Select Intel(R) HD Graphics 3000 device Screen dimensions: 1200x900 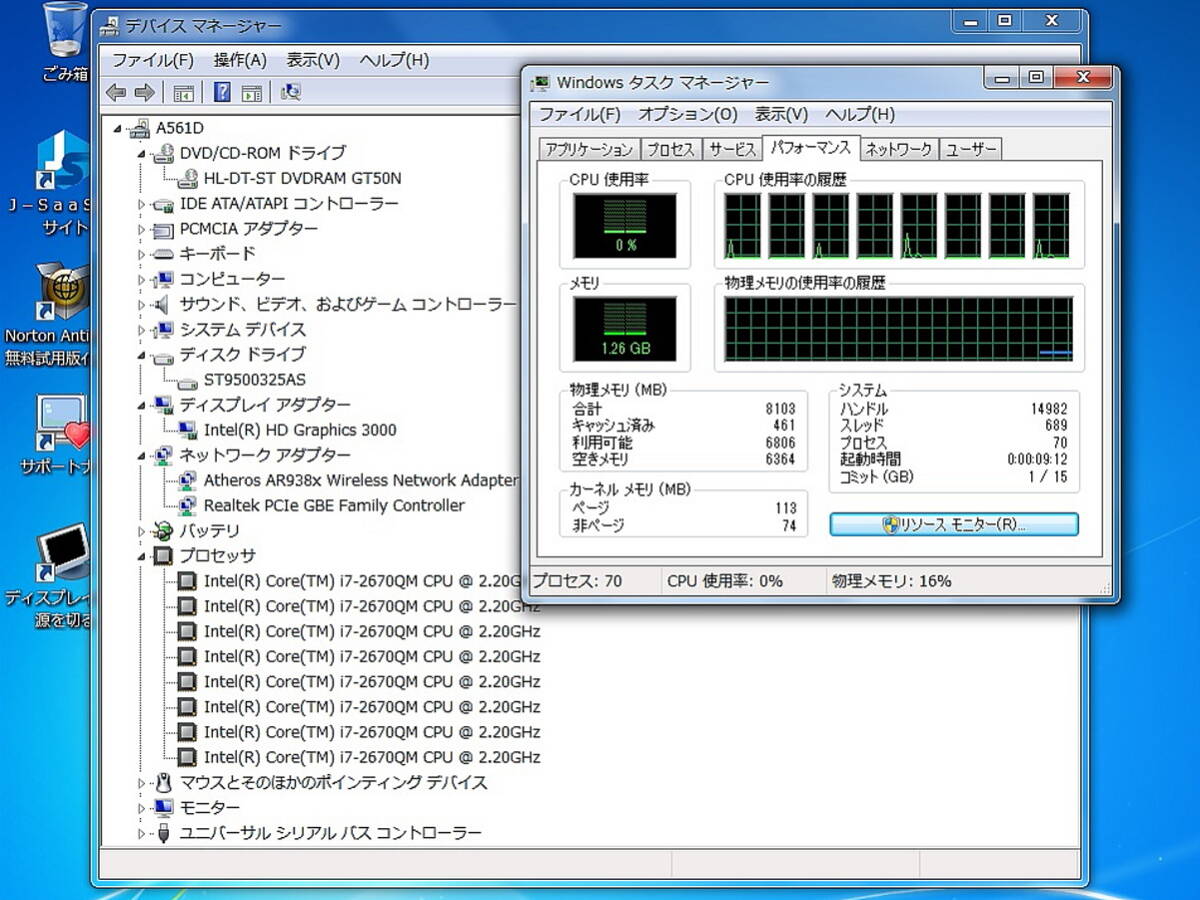point(300,430)
